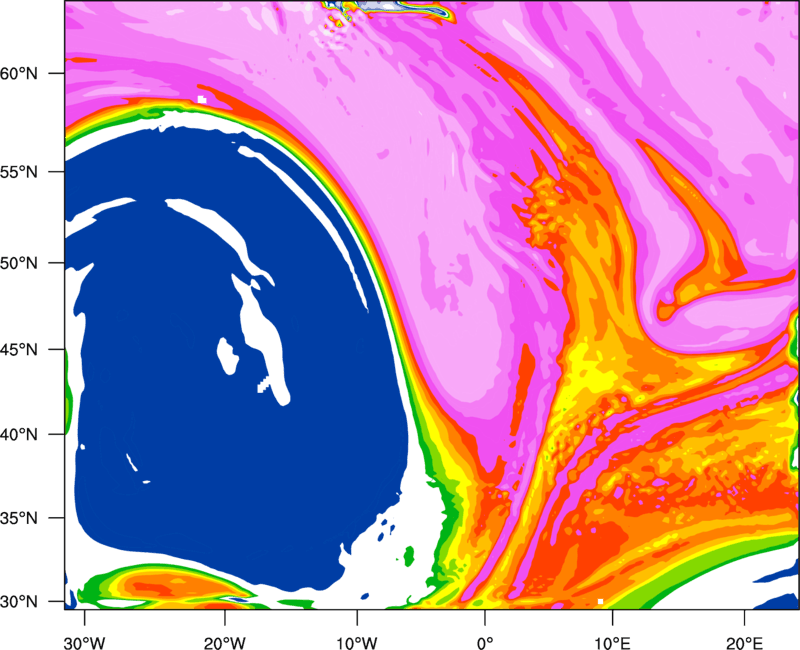This screenshot has width=800, height=650.
Task: Click the 45°N latitude label
Action: [x=19, y=349]
